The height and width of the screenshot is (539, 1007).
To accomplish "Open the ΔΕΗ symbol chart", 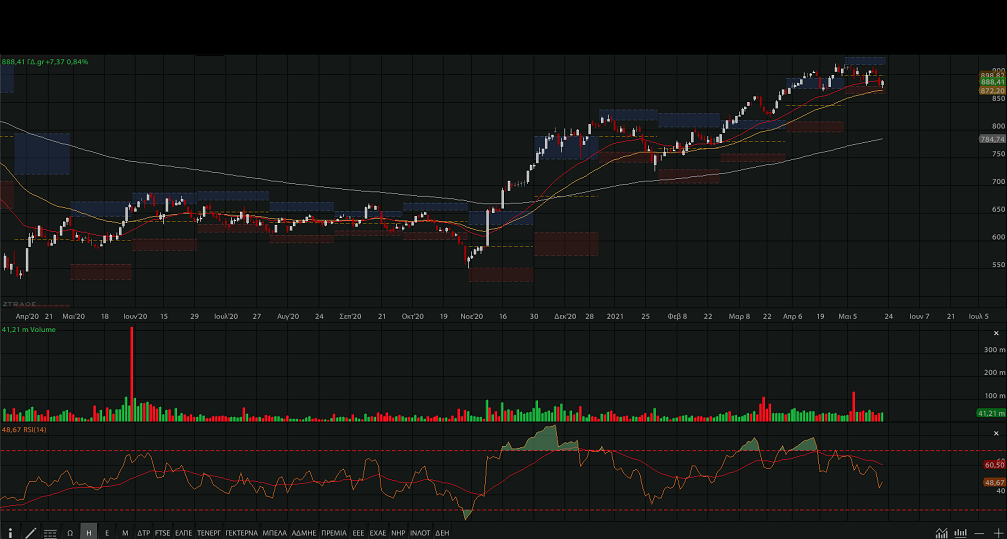I will pyautogui.click(x=442, y=533).
